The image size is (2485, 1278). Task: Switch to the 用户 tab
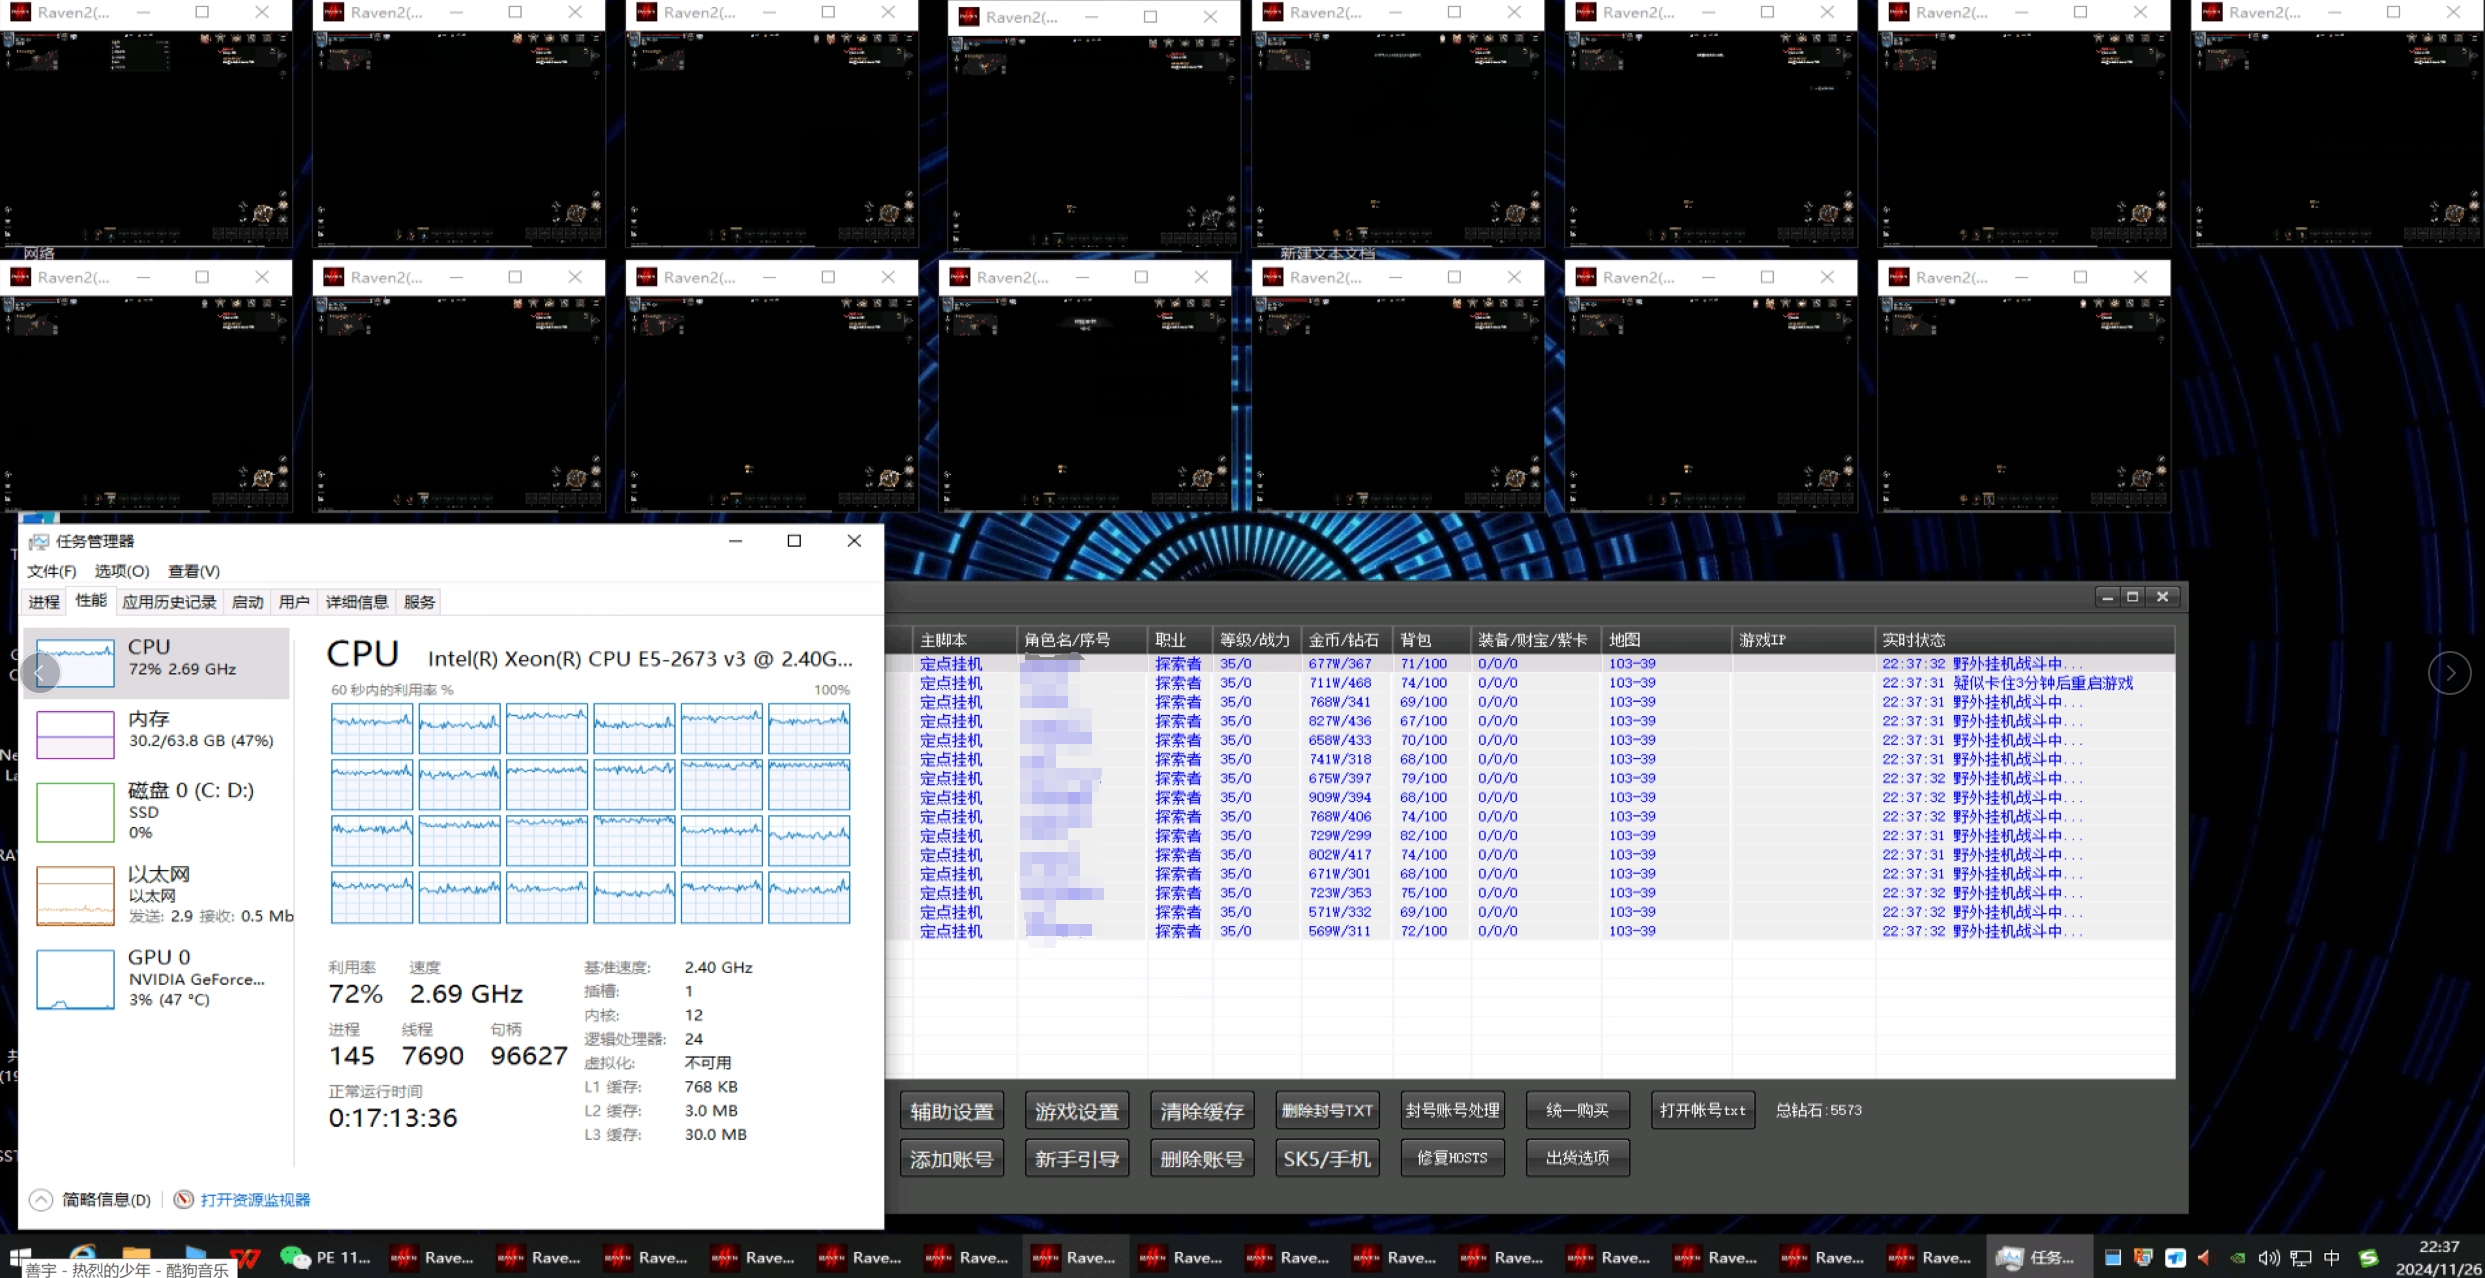coord(294,602)
